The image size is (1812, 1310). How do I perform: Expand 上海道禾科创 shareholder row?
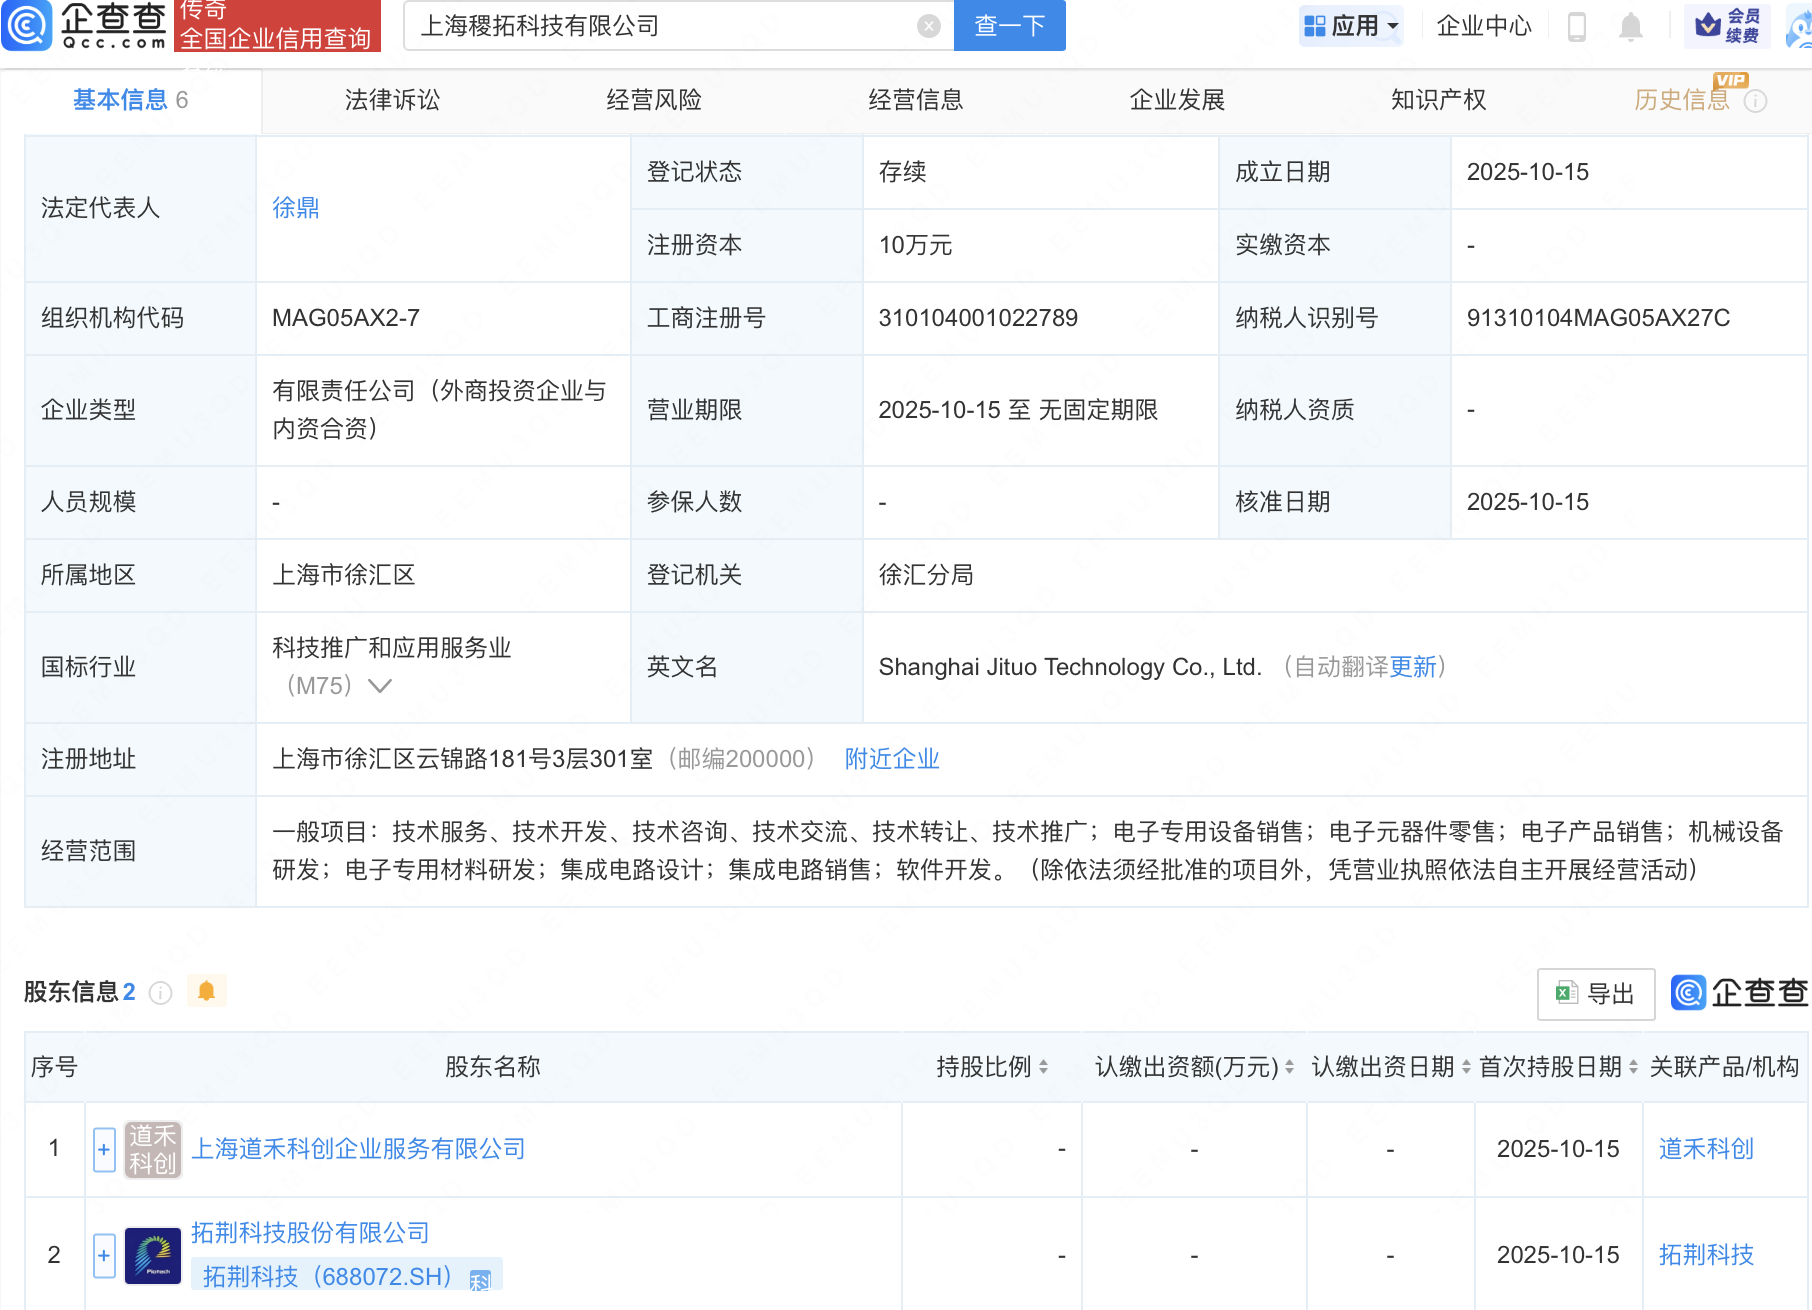coord(104,1149)
